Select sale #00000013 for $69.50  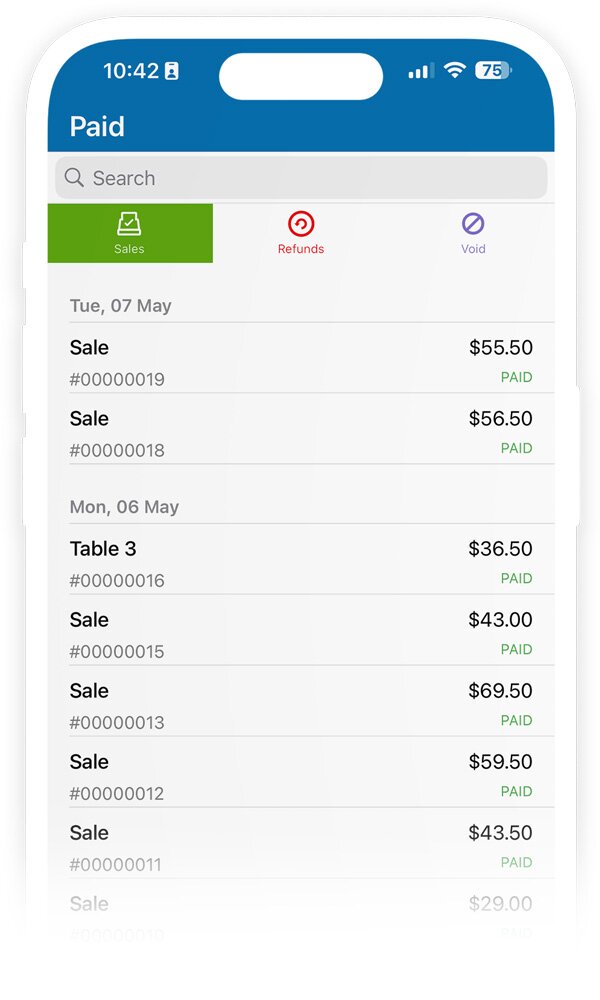click(300, 705)
